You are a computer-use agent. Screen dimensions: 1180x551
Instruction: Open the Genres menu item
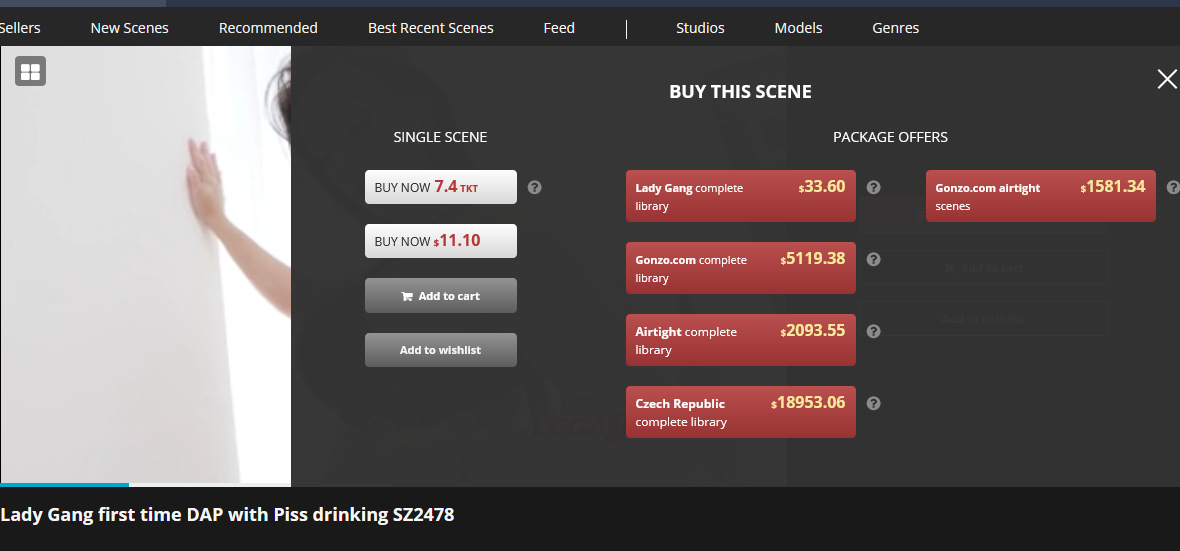click(895, 28)
